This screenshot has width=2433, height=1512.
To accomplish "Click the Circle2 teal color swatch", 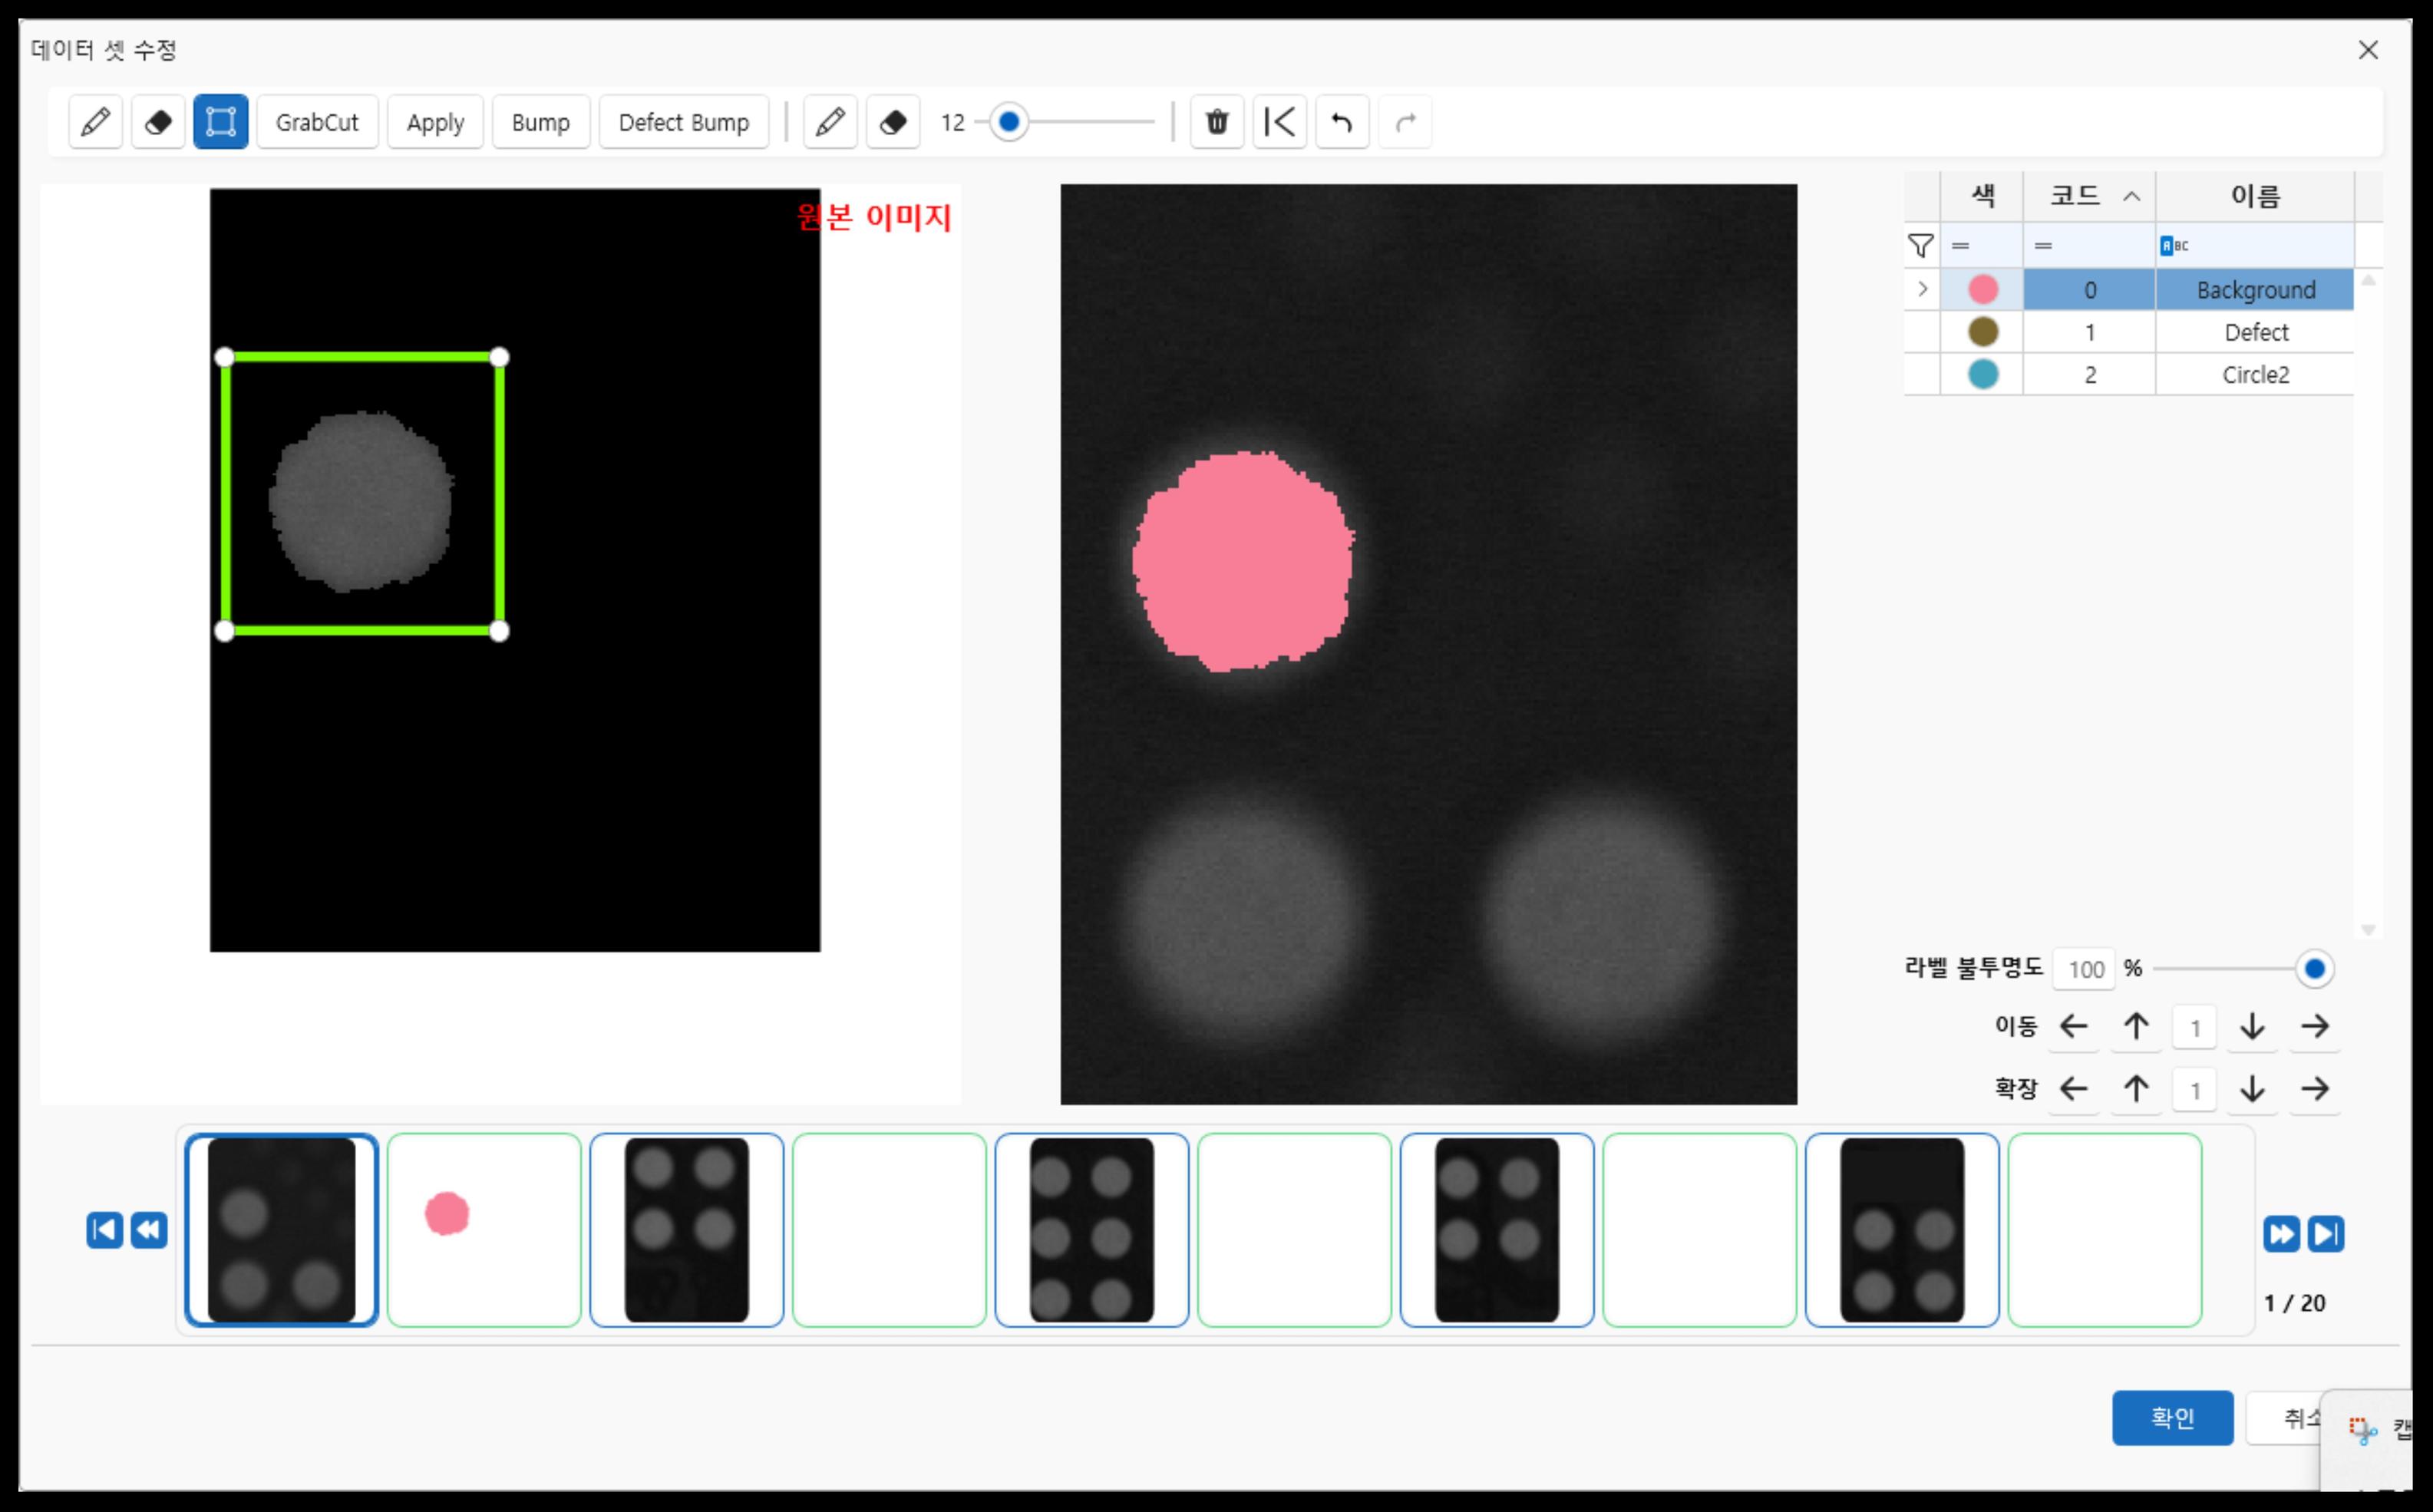I will (x=1982, y=375).
